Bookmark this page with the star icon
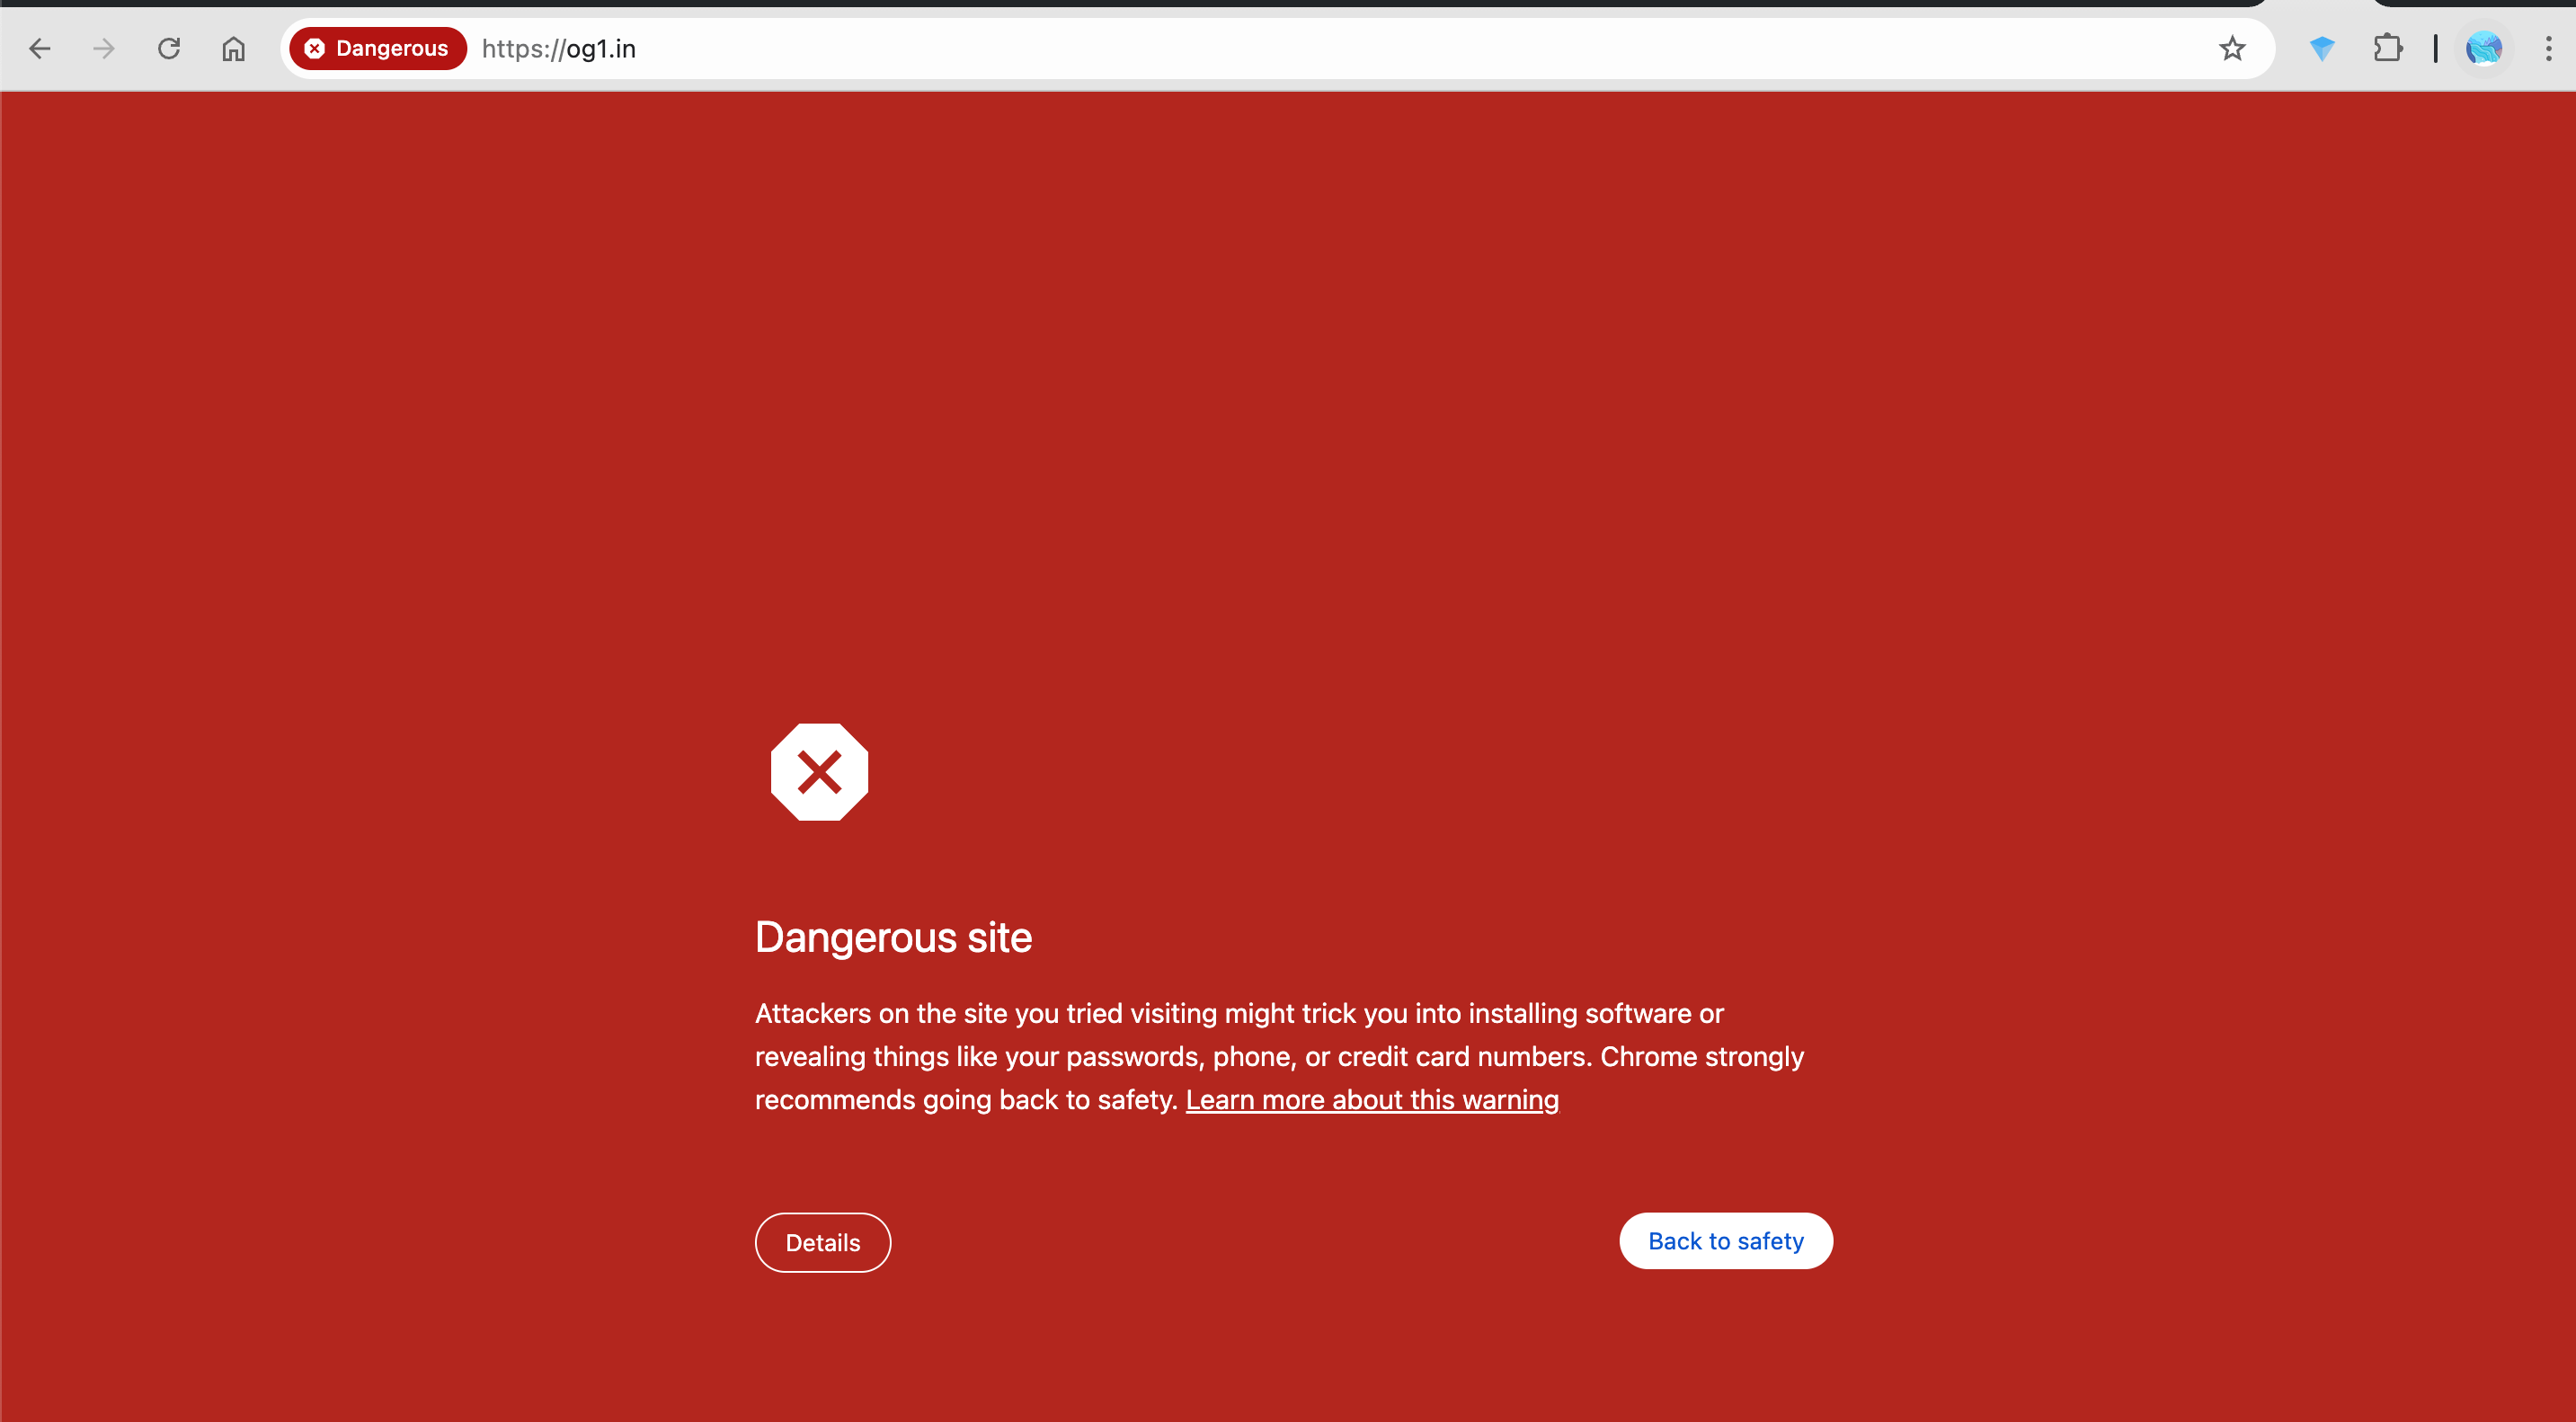2576x1422 pixels. (x=2232, y=48)
